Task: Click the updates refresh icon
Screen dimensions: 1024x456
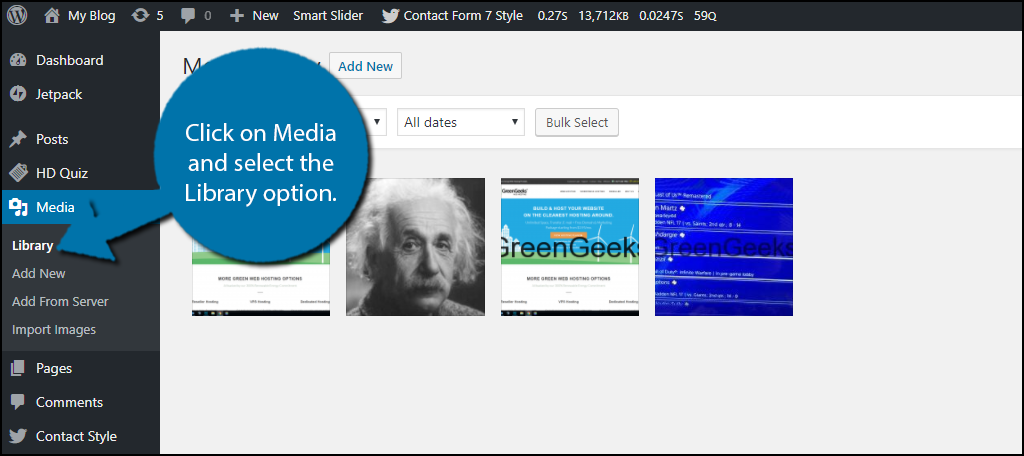Action: click(140, 16)
